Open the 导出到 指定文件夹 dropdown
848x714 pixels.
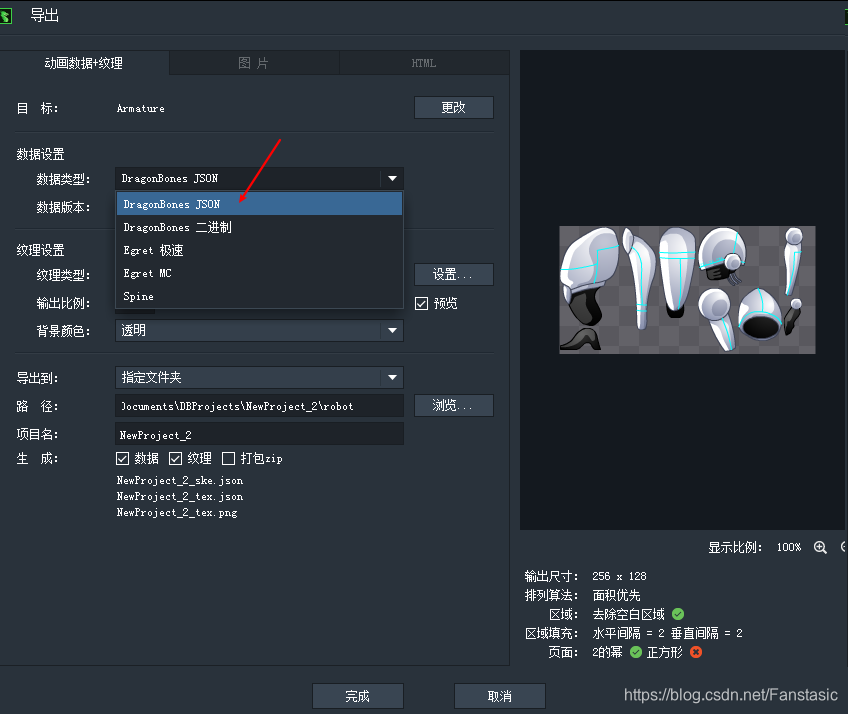pyautogui.click(x=259, y=378)
